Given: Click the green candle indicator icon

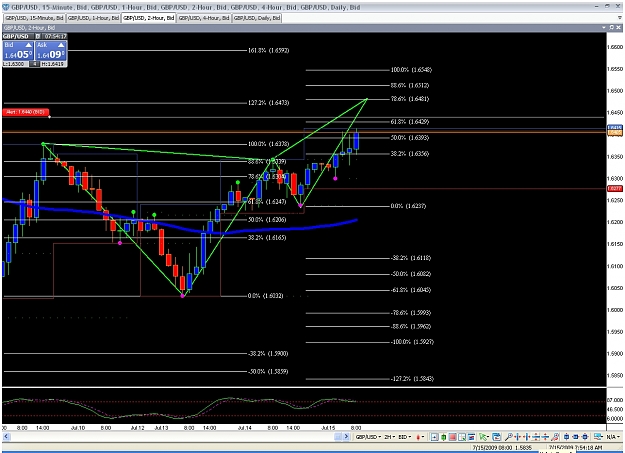Looking at the screenshot, I should [443, 437].
